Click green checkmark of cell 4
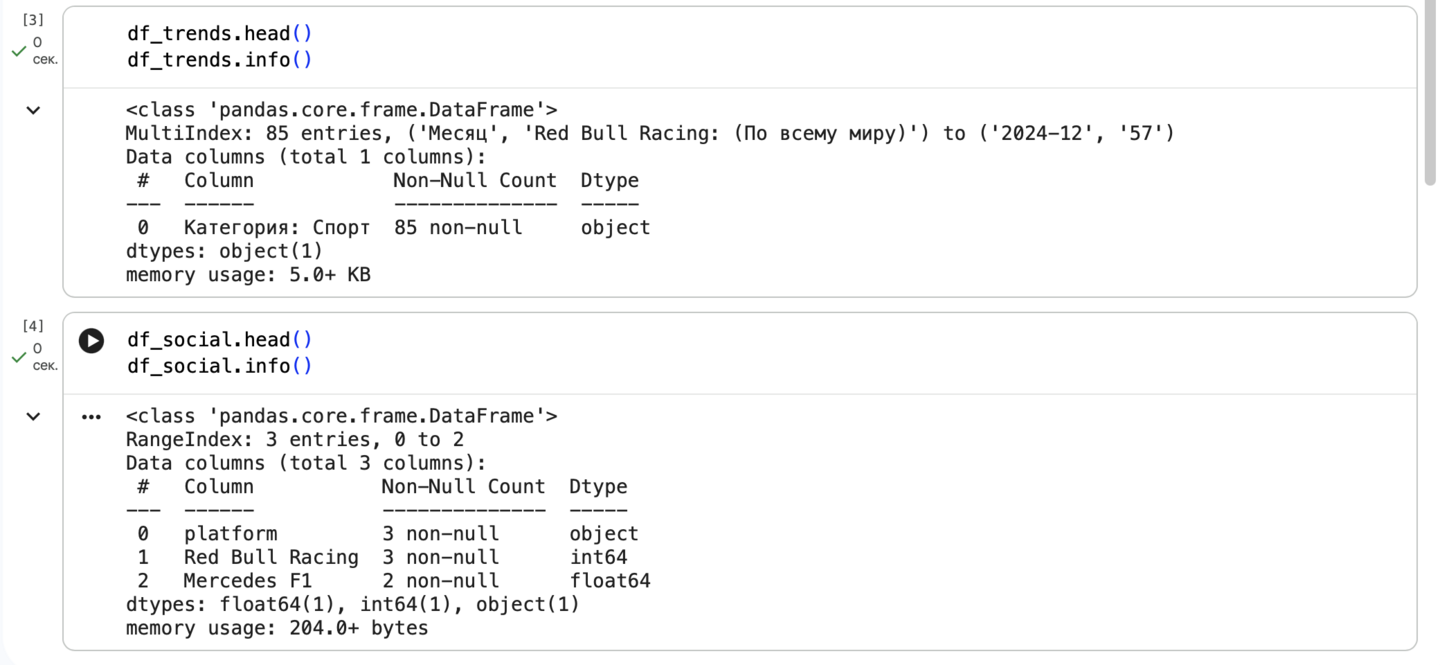Viewport: 1440px width, 665px height. tap(18, 357)
